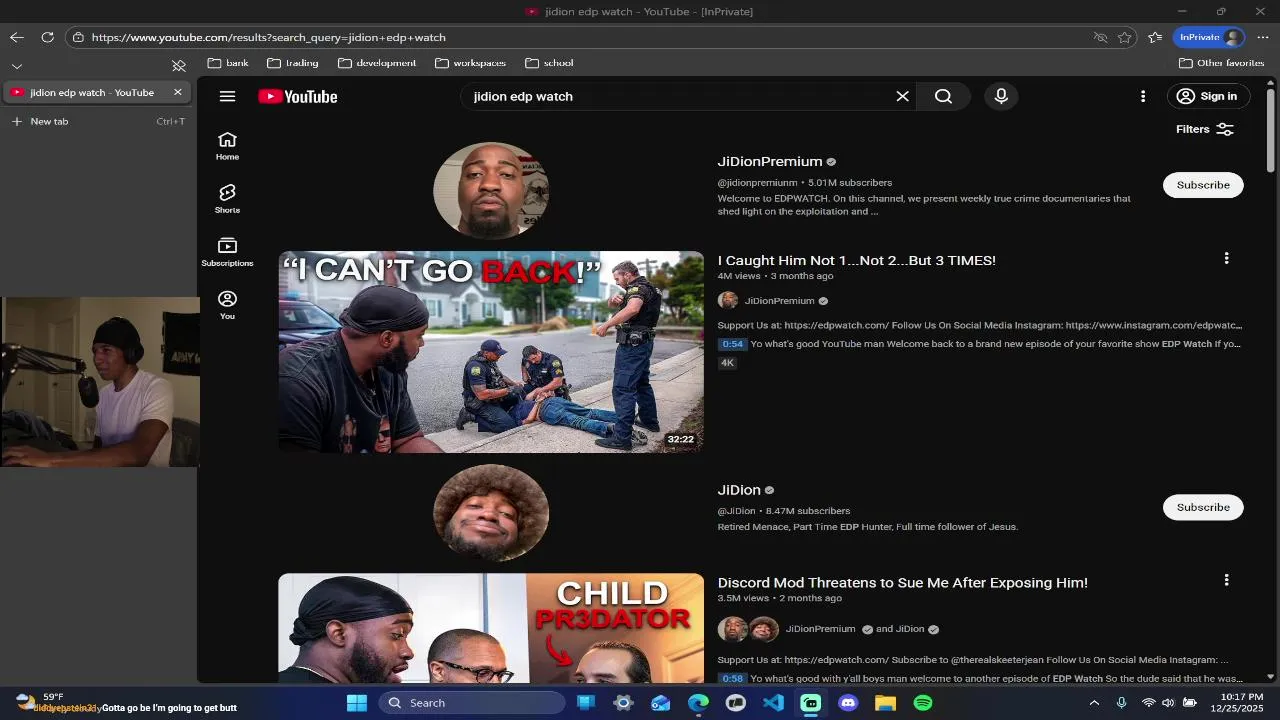Open the development favorites folder

pos(377,63)
